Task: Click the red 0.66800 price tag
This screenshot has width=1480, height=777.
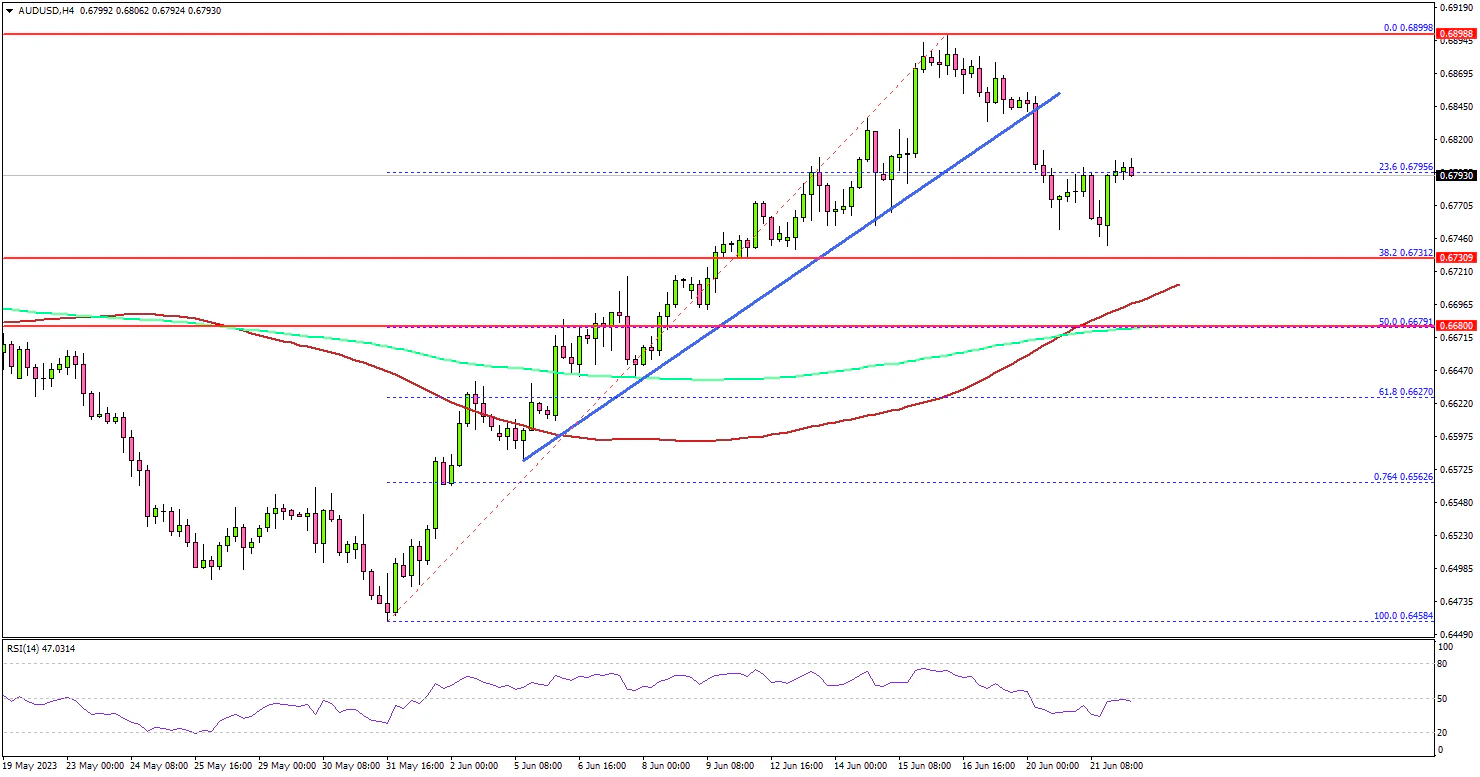Action: [1453, 326]
